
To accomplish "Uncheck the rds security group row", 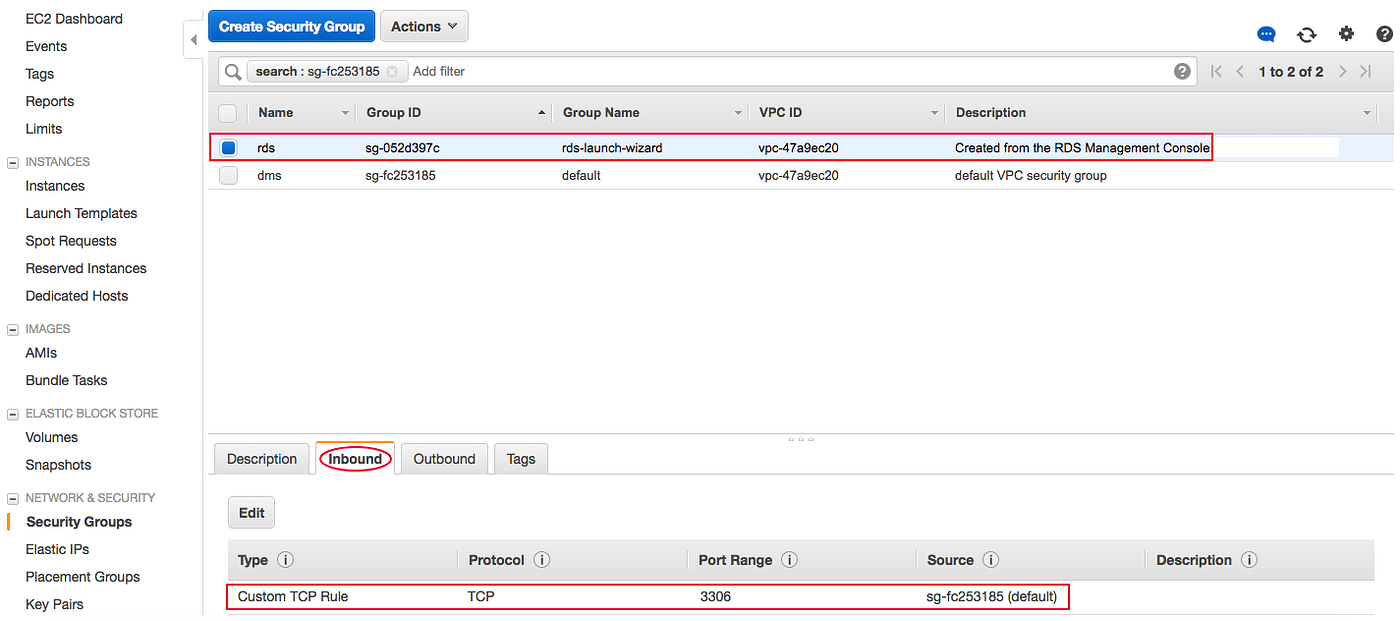I will tap(228, 146).
